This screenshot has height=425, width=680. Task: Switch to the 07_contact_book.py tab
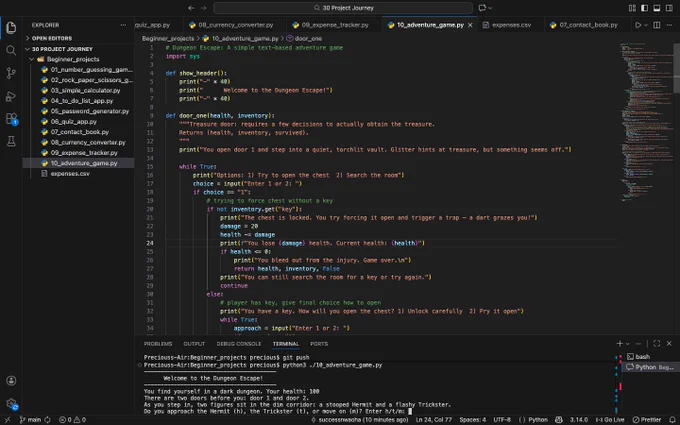(x=588, y=25)
